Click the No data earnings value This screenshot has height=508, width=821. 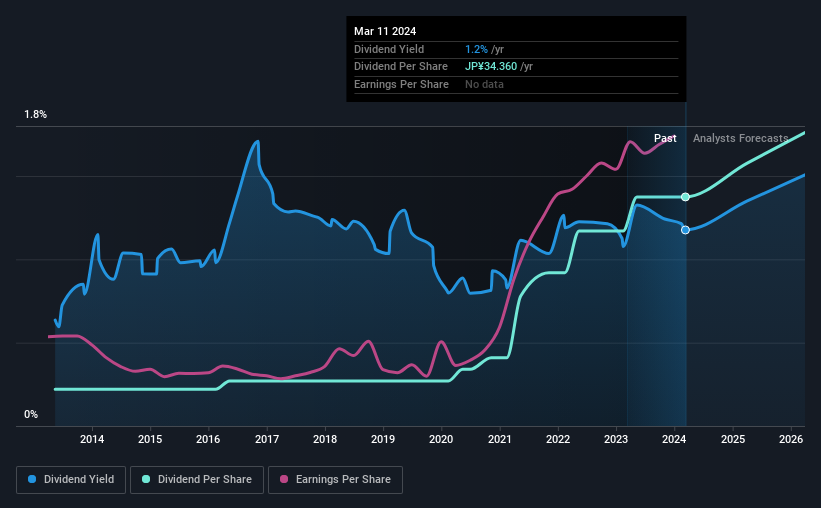pyautogui.click(x=484, y=84)
